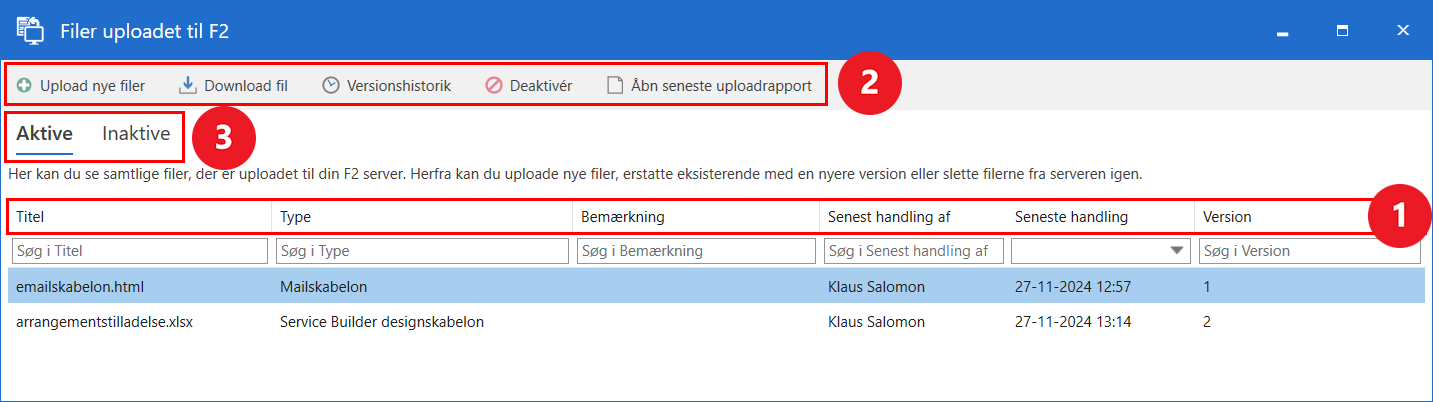The image size is (1433, 402).
Task: Click the Åbn seneste uploadrapport document icon
Action: click(x=615, y=86)
